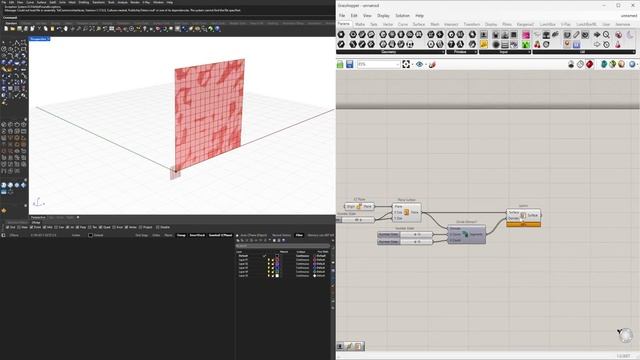This screenshot has width=640, height=360.
Task: Click the blue sphere icon at canvas toolbar end
Action: tap(632, 64)
